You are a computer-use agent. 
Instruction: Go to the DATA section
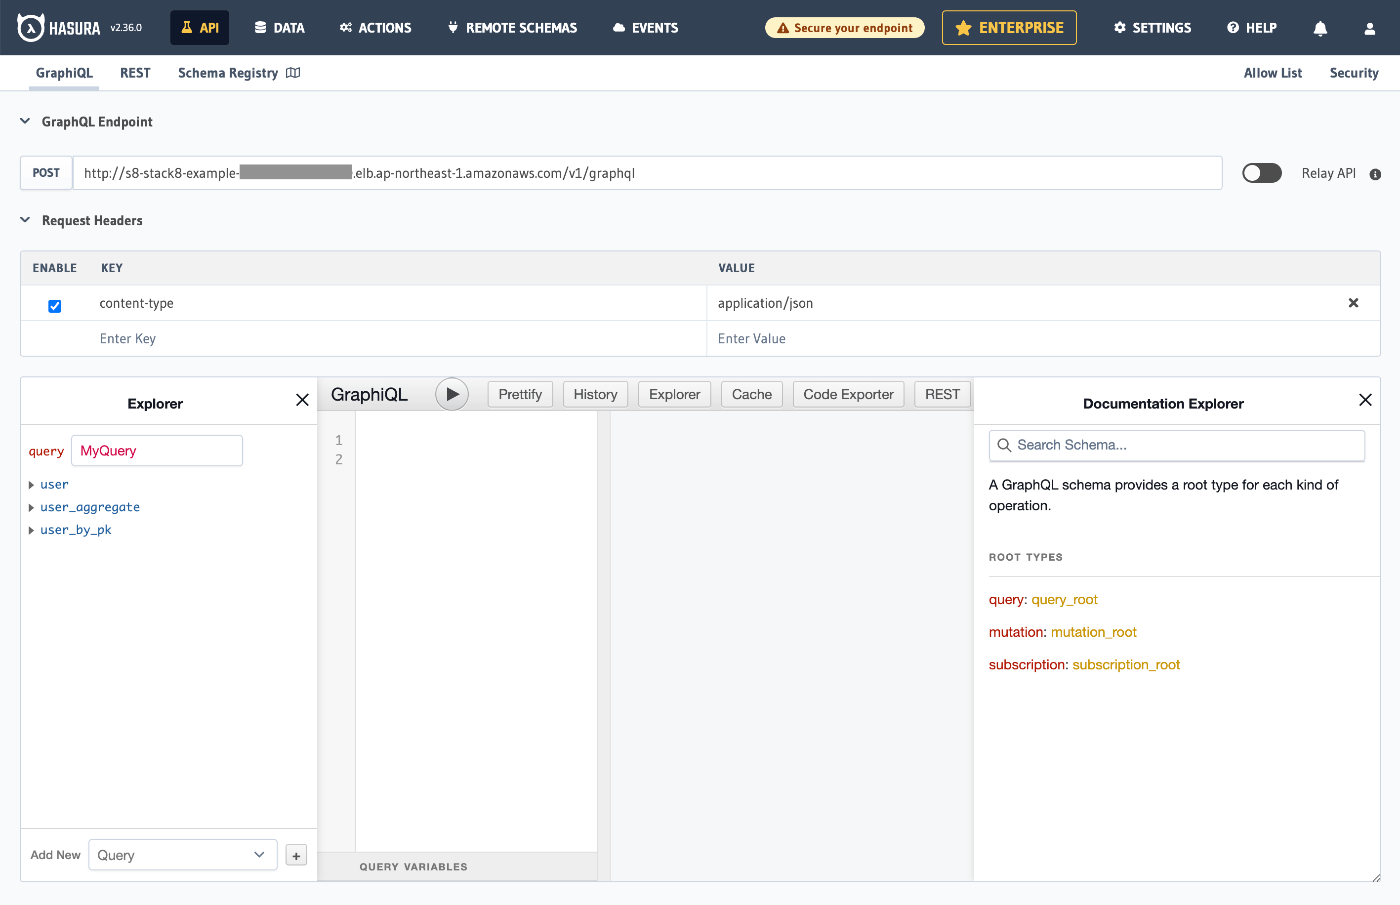tap(279, 28)
